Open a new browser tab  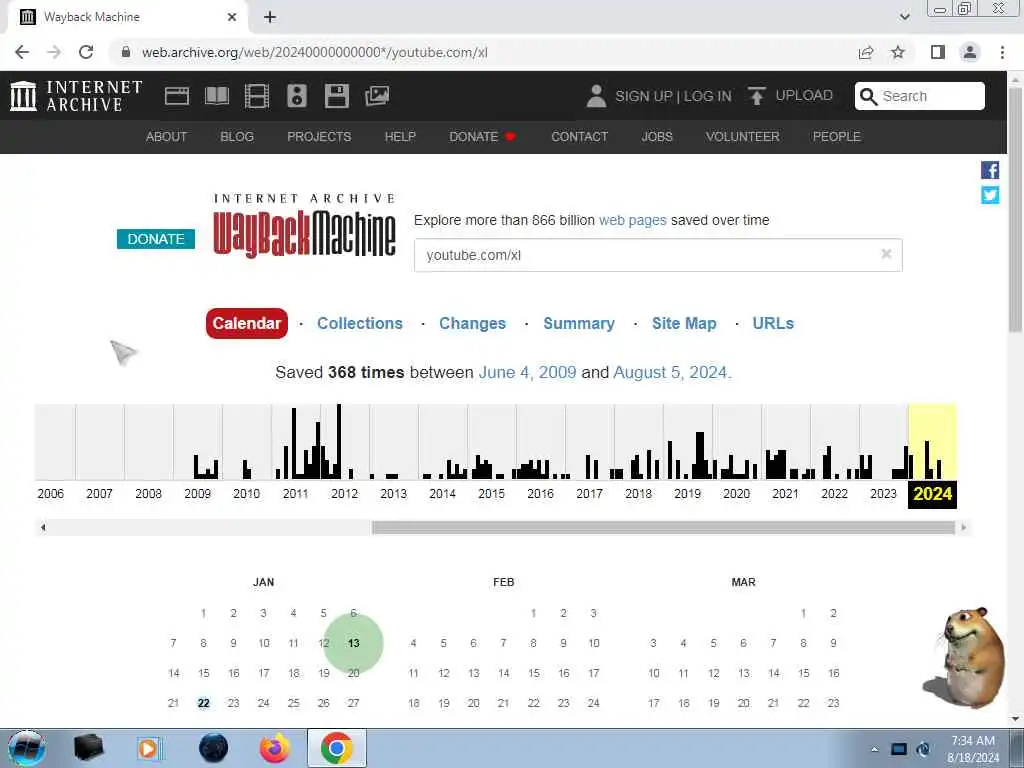[270, 17]
